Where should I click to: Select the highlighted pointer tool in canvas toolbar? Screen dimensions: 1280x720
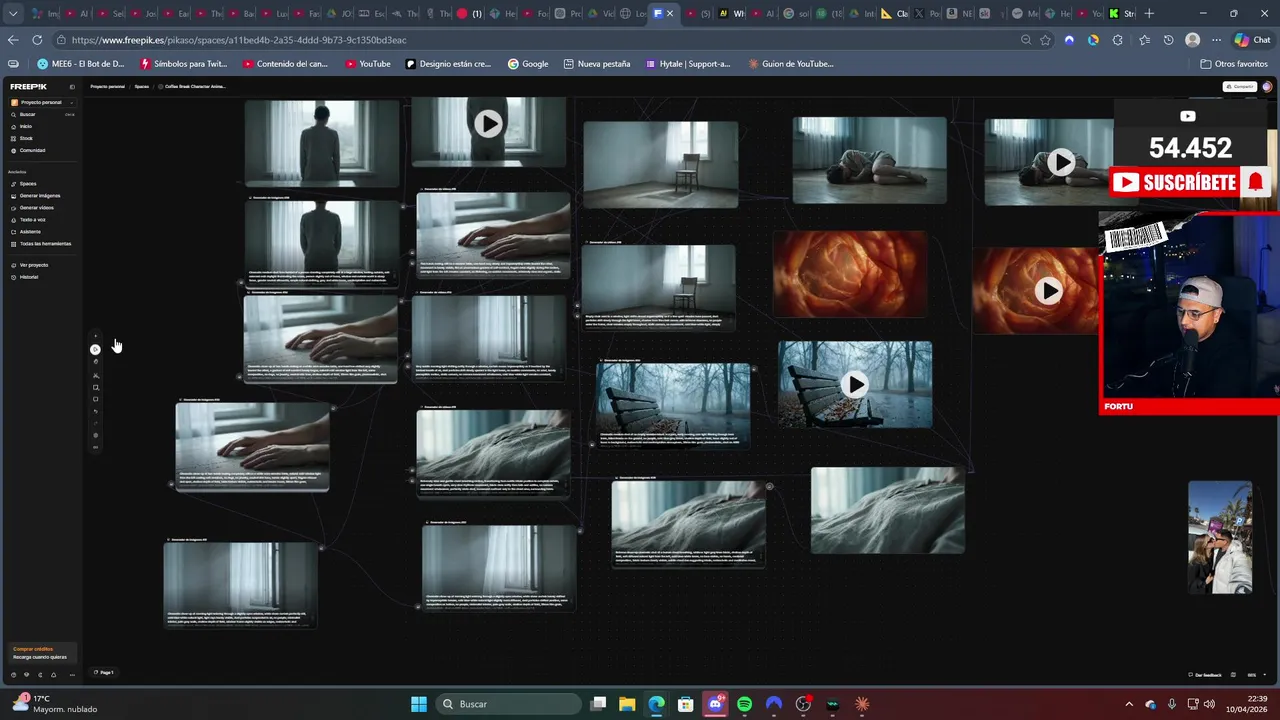pyautogui.click(x=96, y=350)
